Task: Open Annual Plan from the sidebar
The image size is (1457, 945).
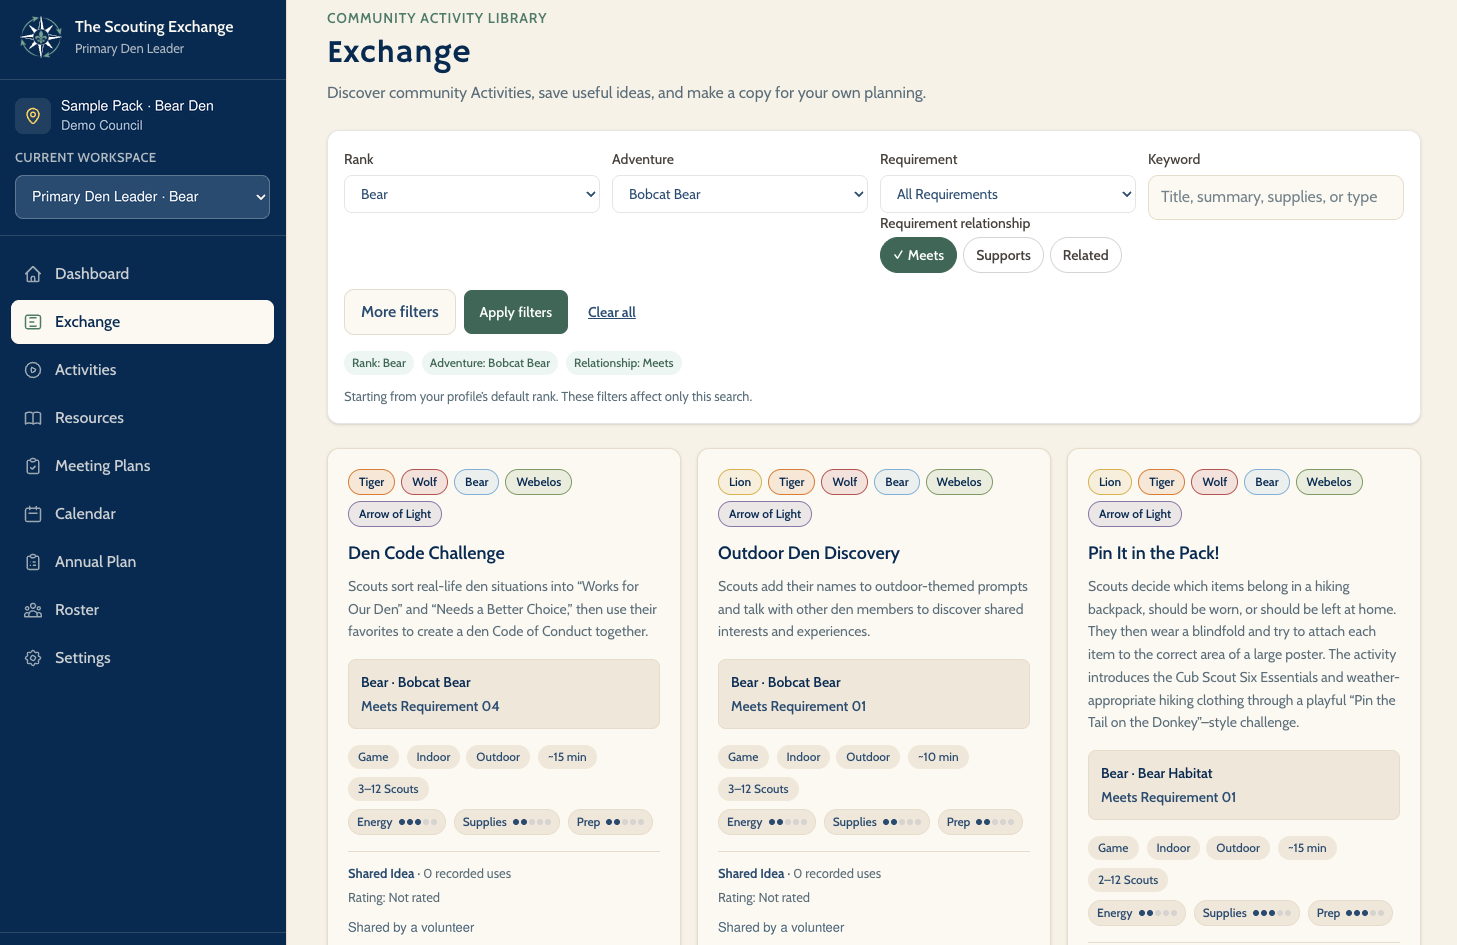Action: pos(142,562)
